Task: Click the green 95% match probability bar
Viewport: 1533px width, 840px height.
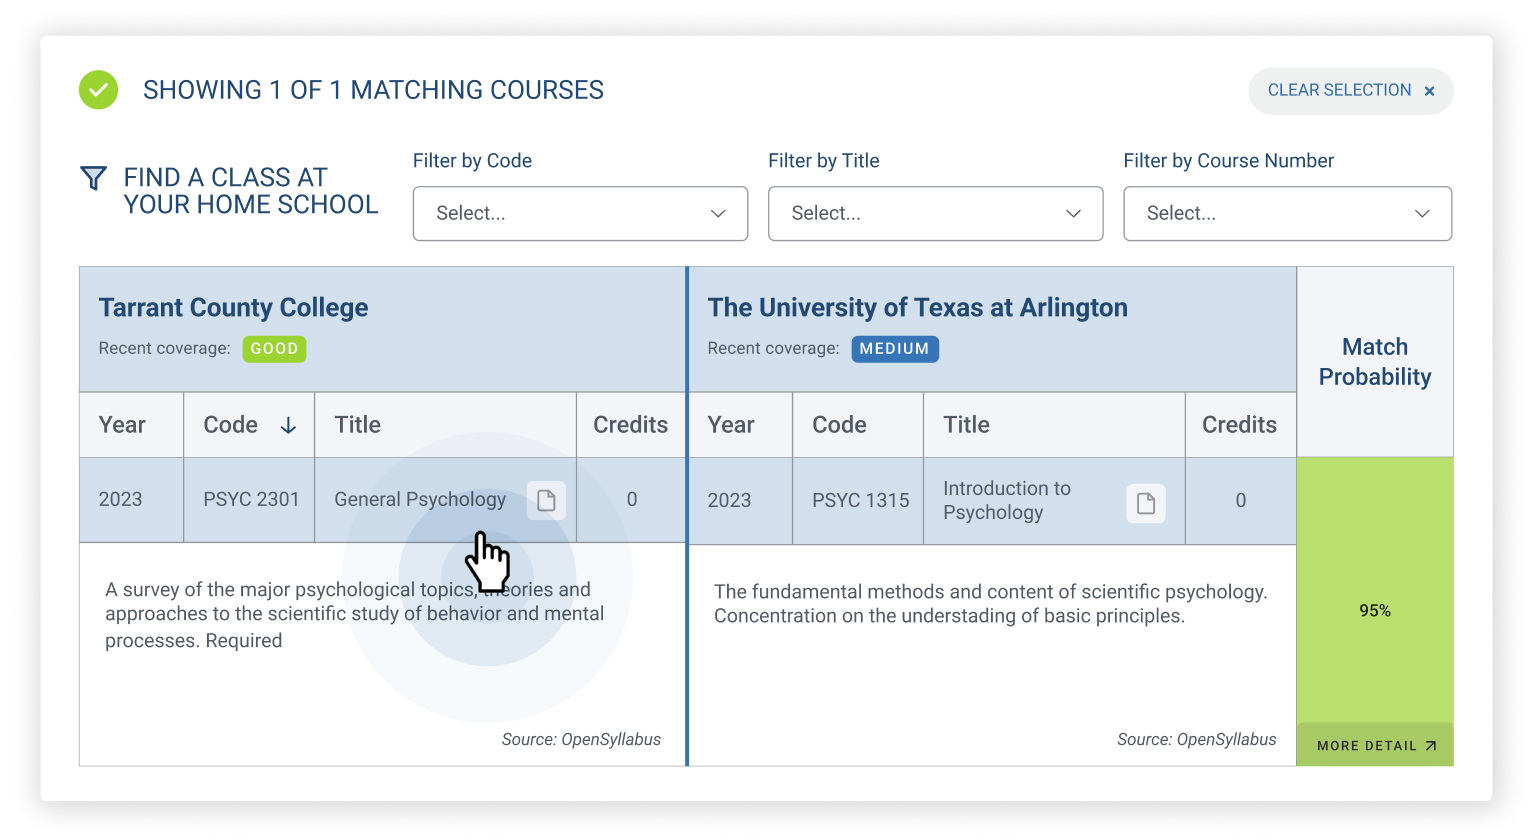Action: [x=1375, y=608]
